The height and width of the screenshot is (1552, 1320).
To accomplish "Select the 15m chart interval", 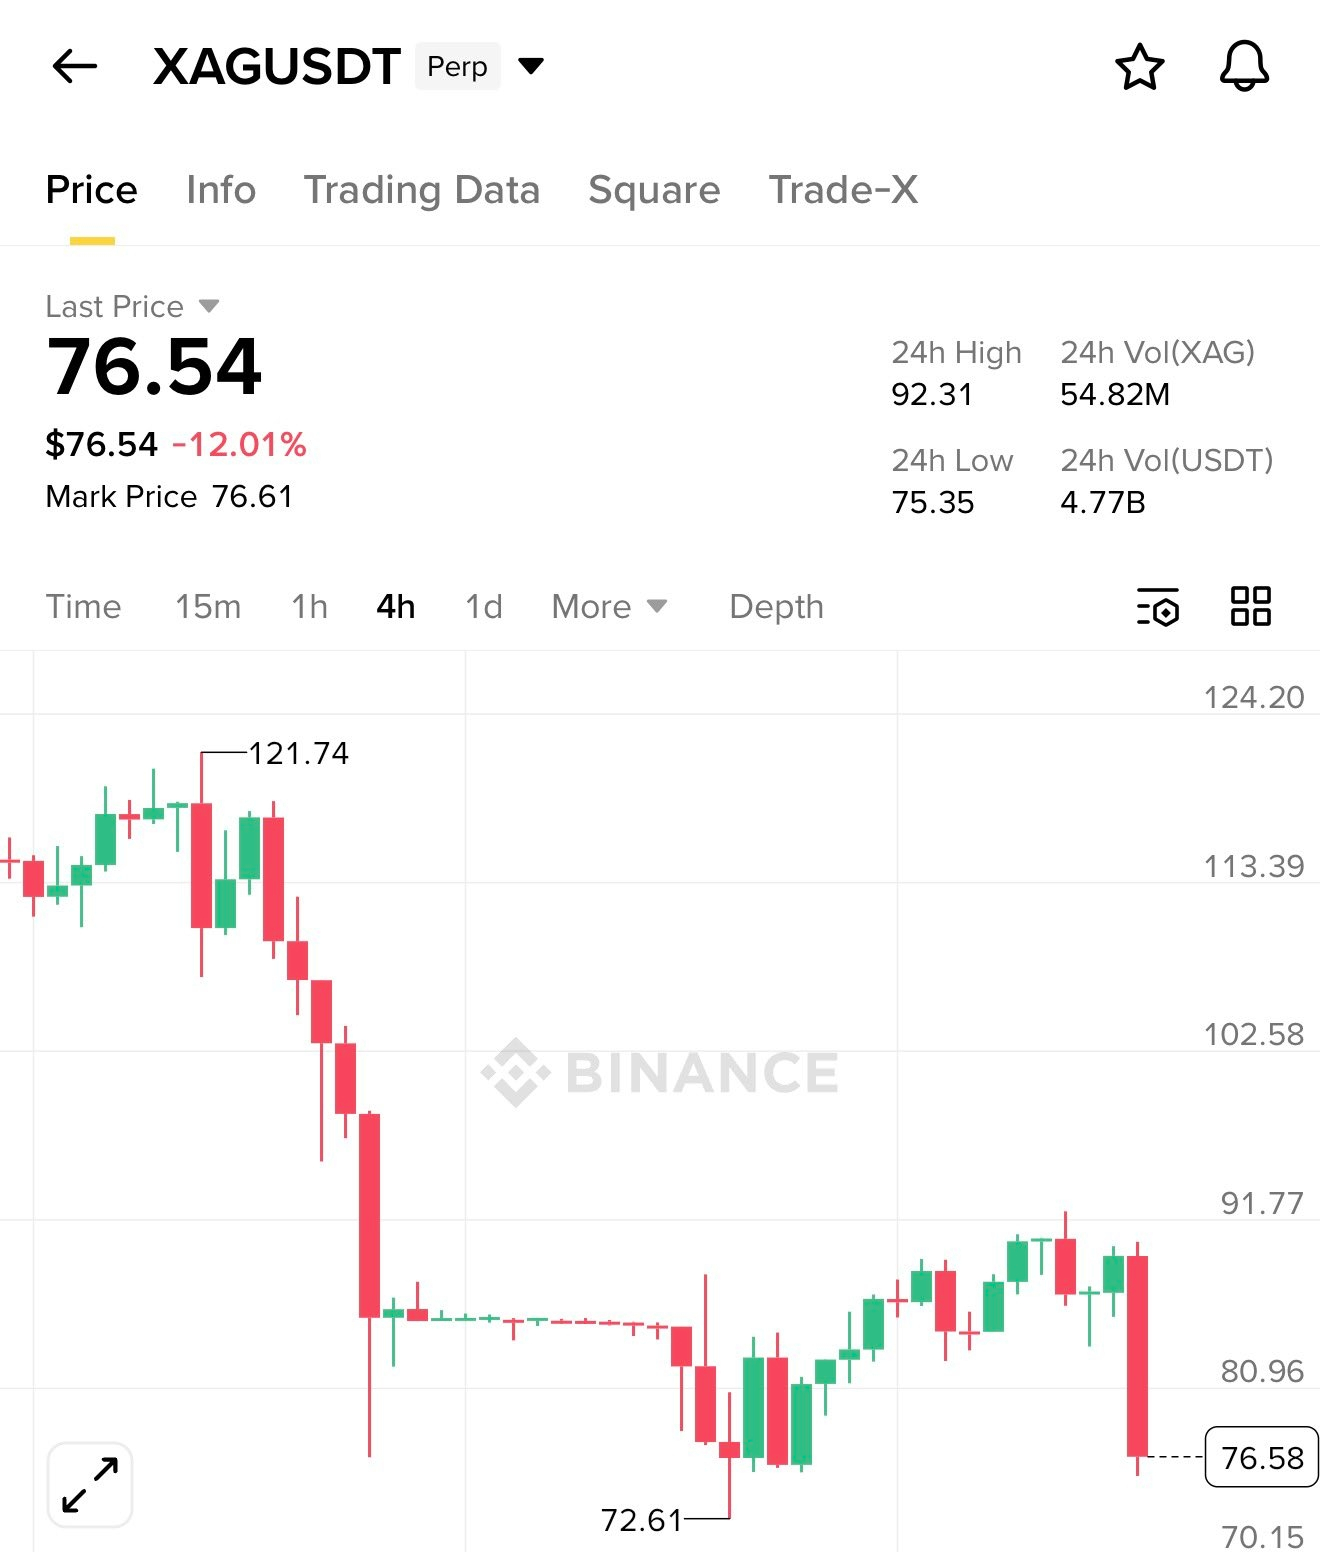I will pyautogui.click(x=208, y=607).
